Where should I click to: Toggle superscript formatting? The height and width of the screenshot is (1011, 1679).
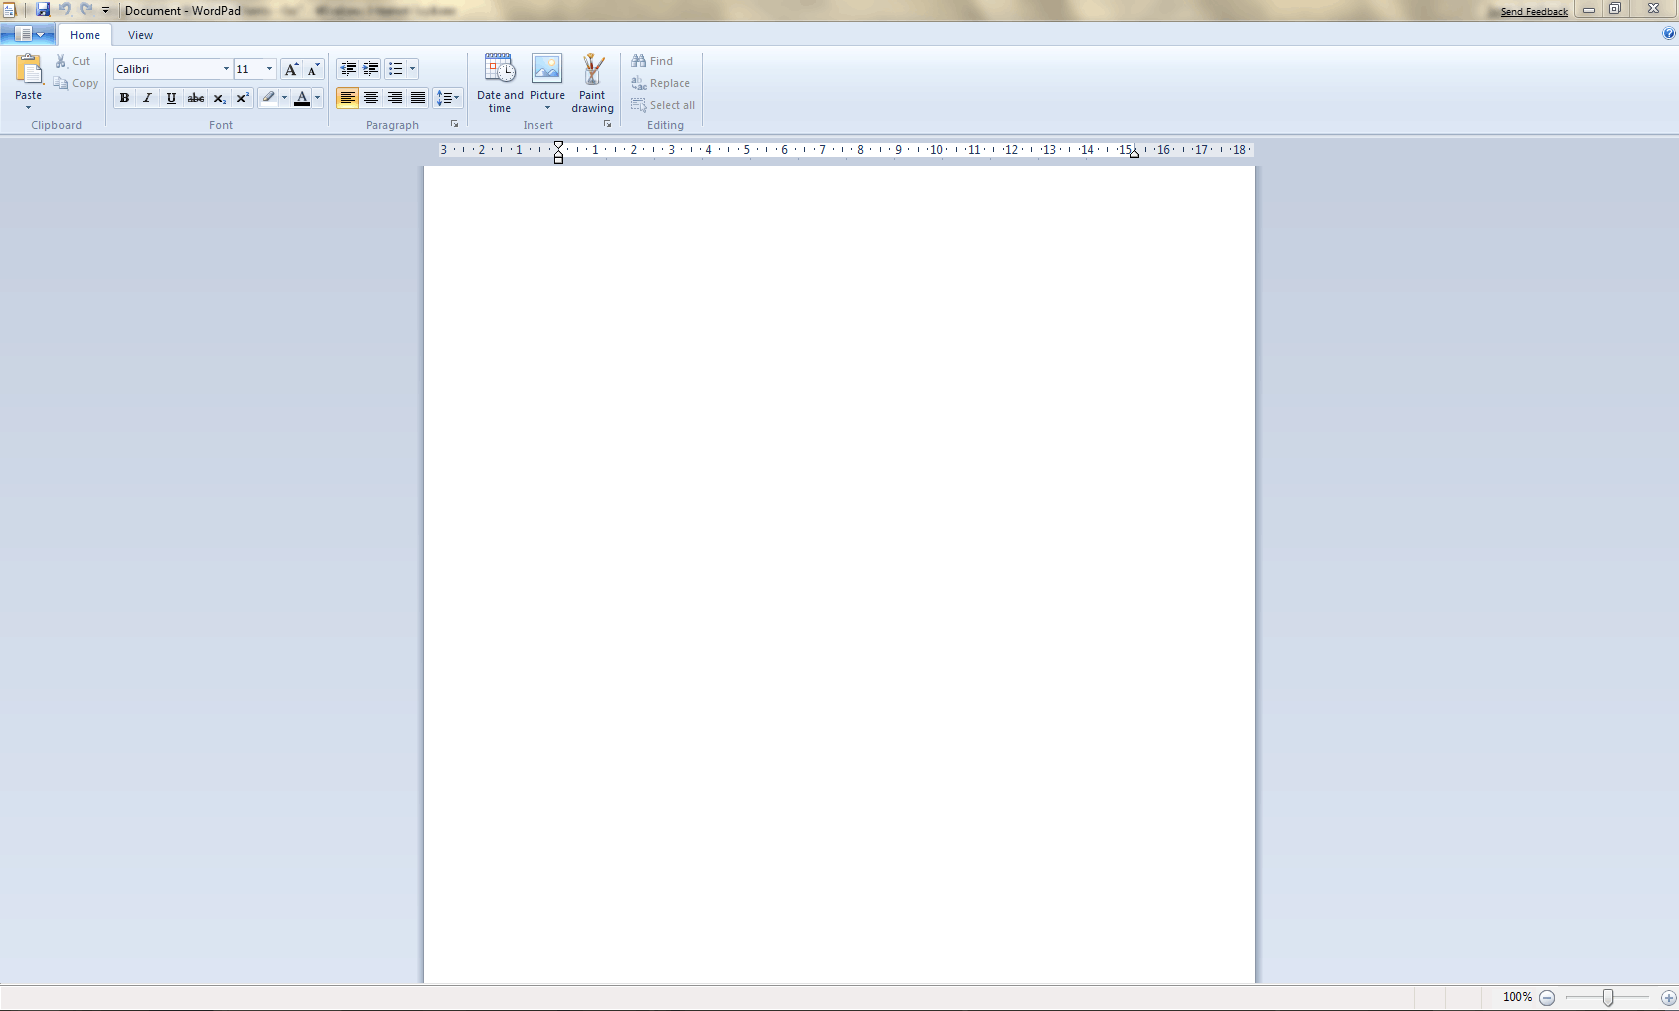click(243, 98)
